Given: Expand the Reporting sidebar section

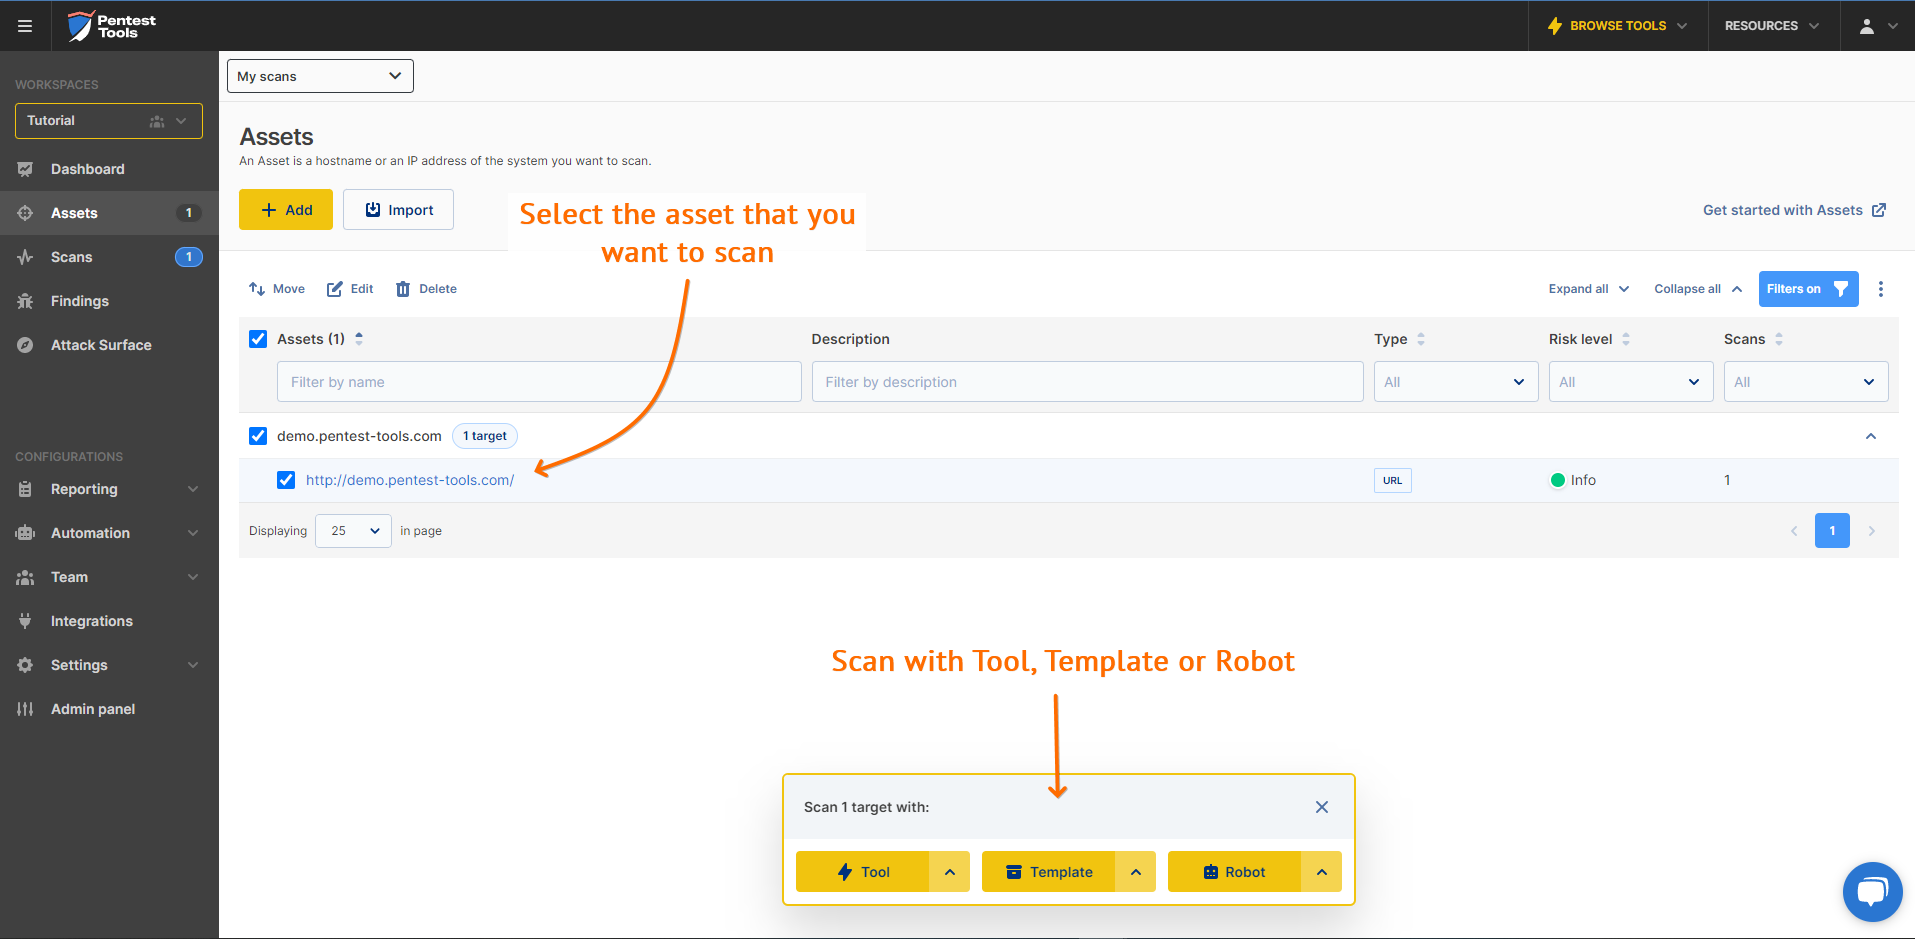Looking at the screenshot, I should pyautogui.click(x=109, y=489).
